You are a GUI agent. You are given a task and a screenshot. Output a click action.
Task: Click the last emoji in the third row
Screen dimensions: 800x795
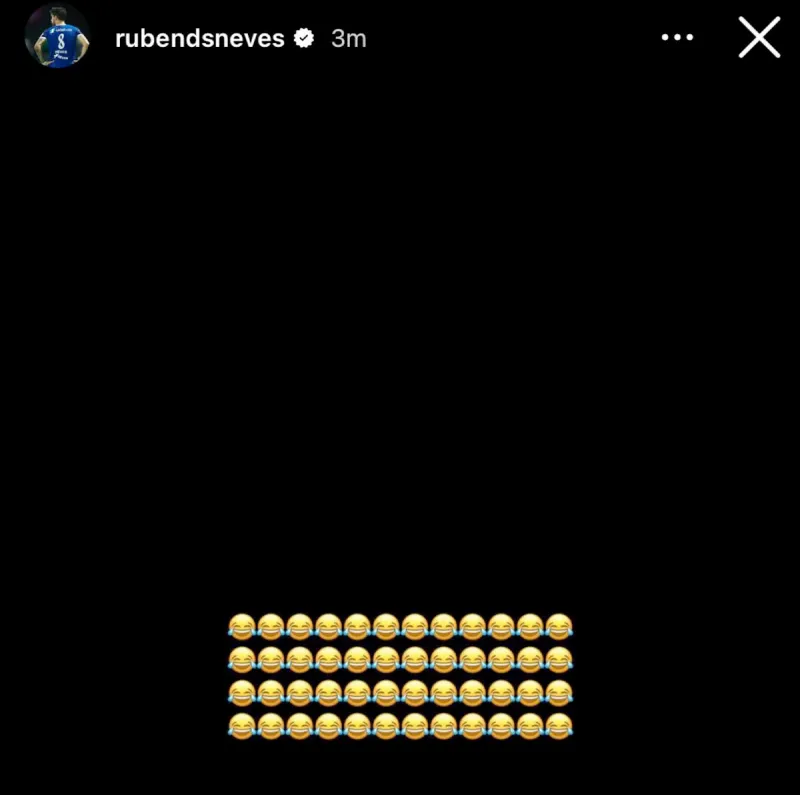tap(559, 693)
